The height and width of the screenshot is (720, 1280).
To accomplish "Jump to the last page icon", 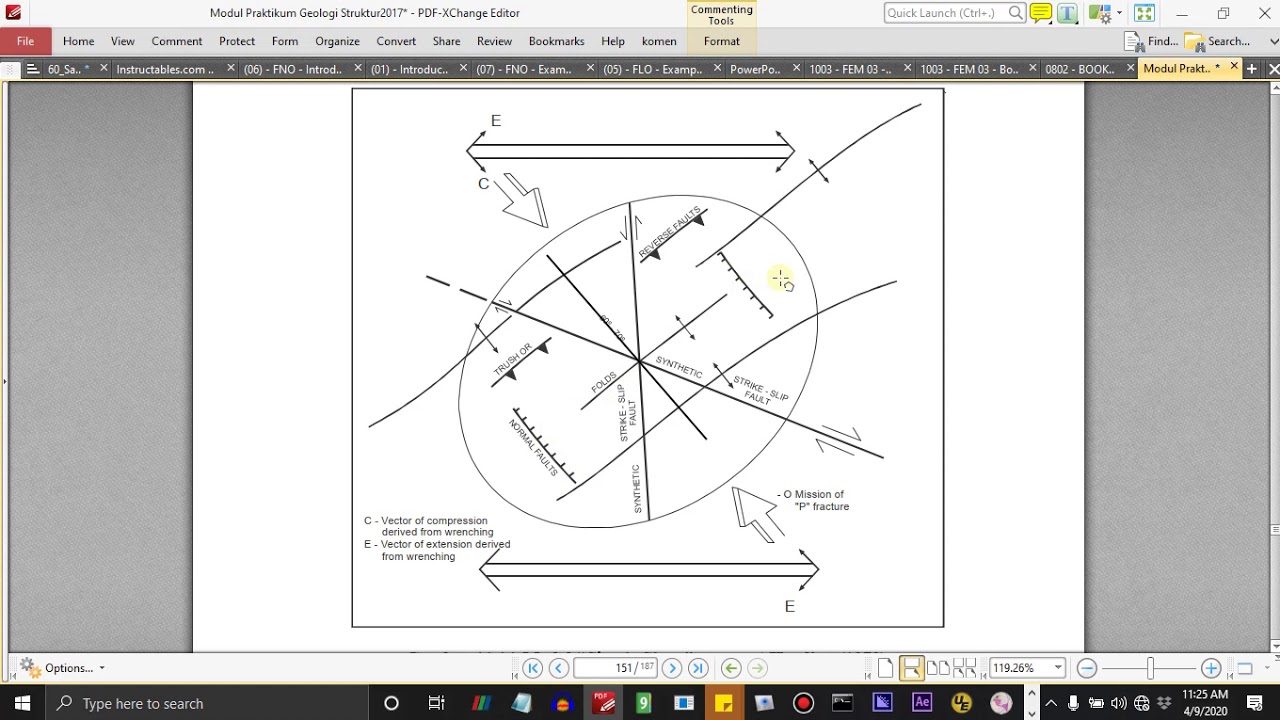I will [698, 668].
